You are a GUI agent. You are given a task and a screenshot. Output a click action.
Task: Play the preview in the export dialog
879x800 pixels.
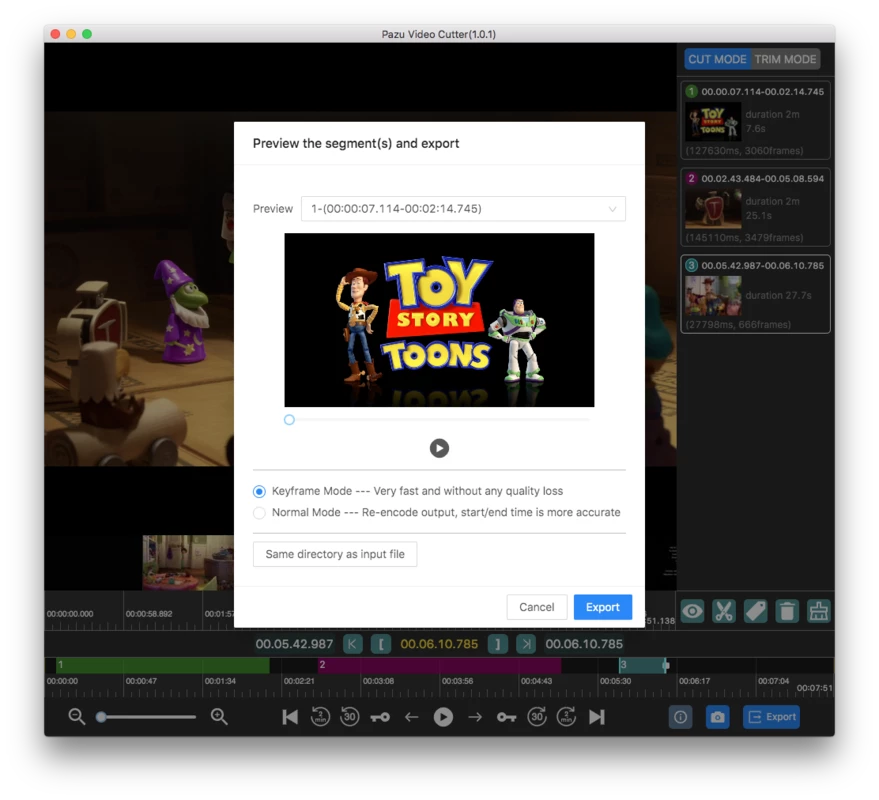point(439,448)
